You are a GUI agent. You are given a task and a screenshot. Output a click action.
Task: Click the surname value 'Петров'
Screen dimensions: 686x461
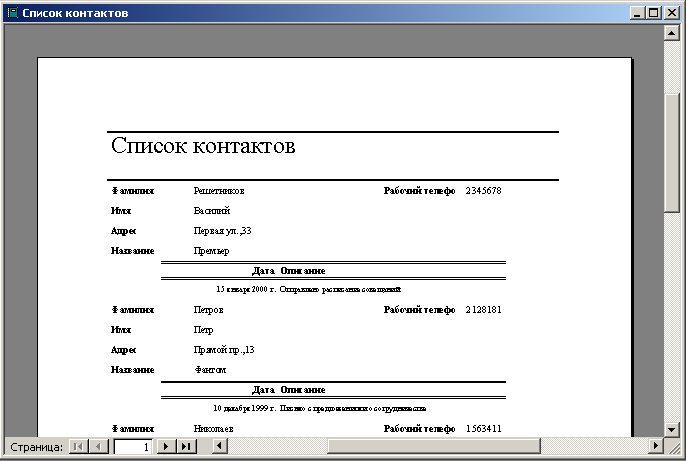pos(208,310)
